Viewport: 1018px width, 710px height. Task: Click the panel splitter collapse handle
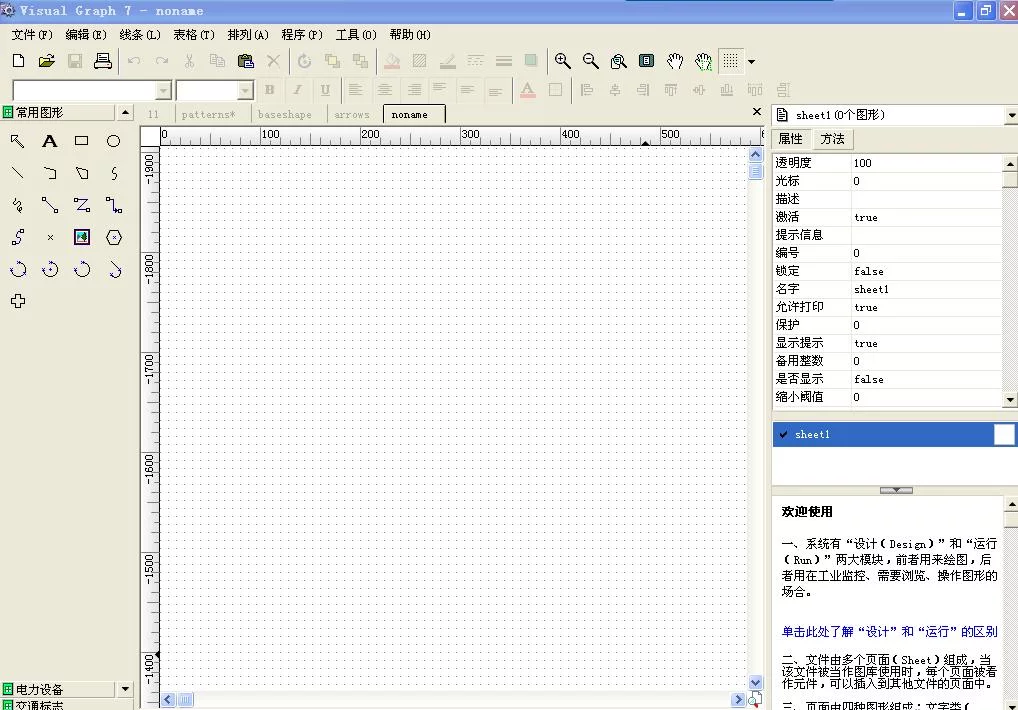coord(896,490)
